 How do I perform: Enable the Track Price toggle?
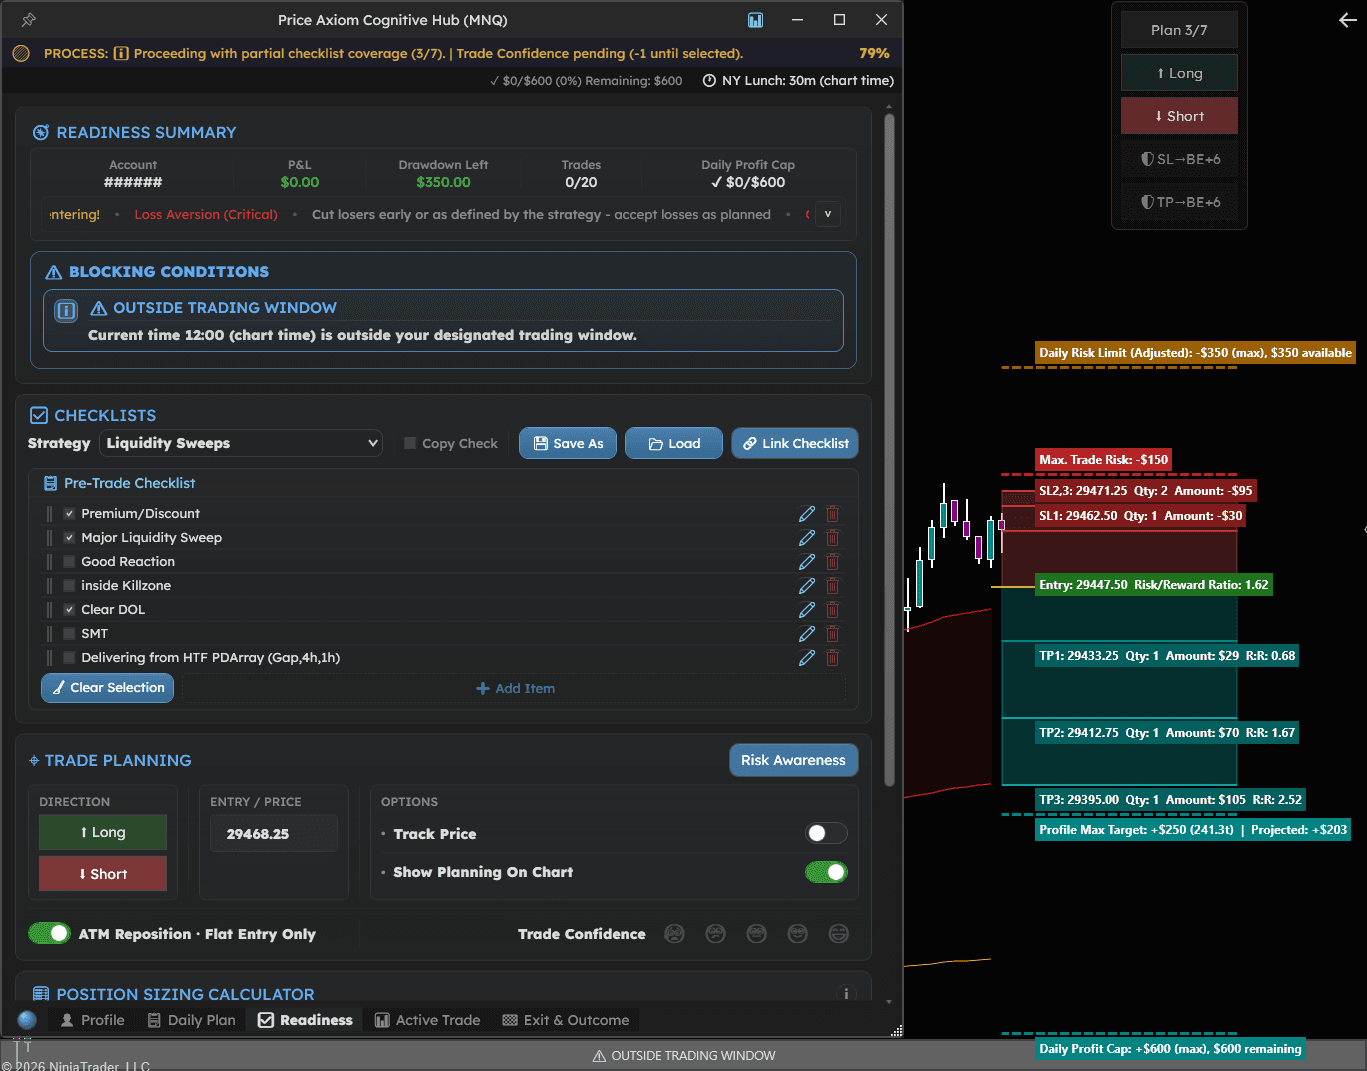pos(826,833)
